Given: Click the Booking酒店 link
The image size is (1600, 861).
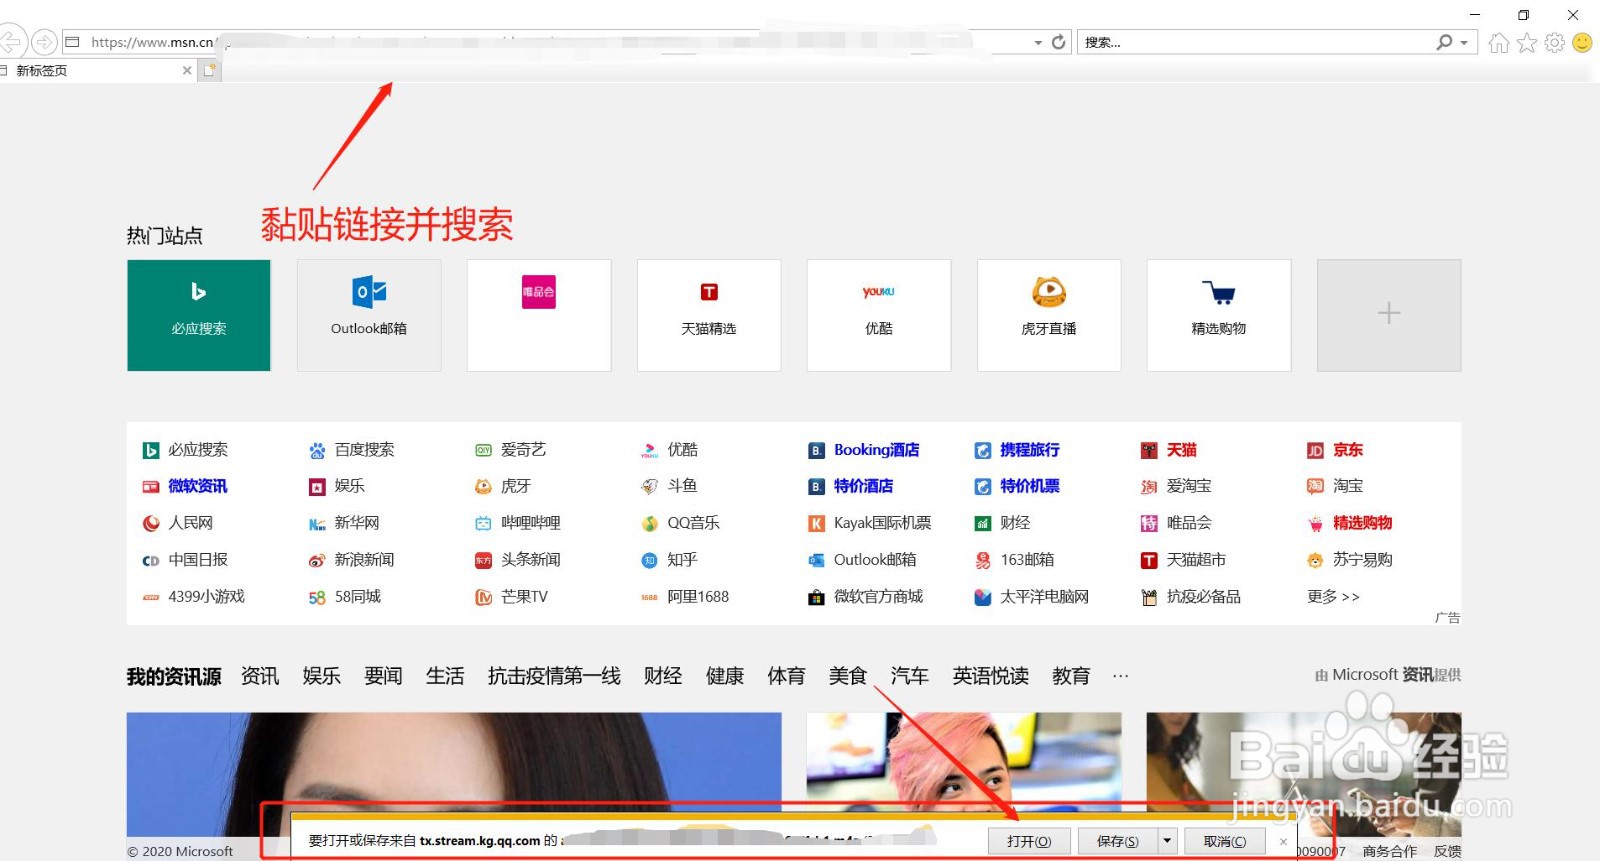Looking at the screenshot, I should 877,450.
